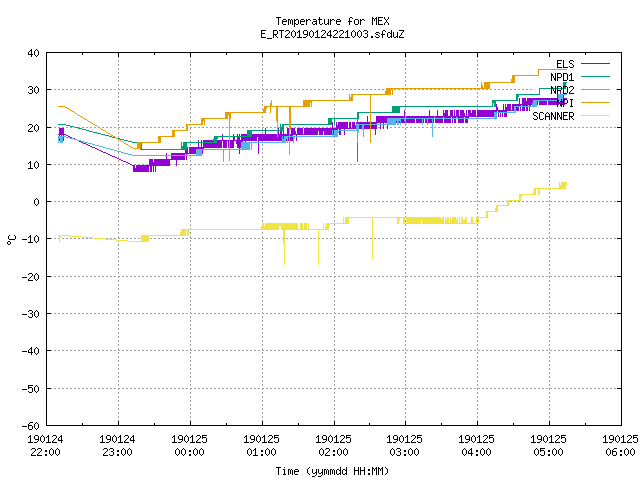Click the y-axis value -40
The width and height of the screenshot is (640, 480).
31,351
